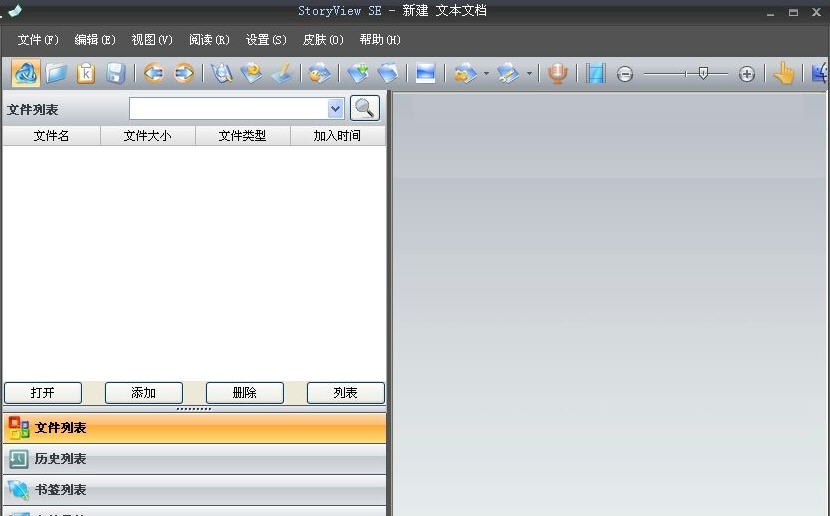This screenshot has height=516, width=830.
Task: Click the open folder toolbar icon
Action: tap(56, 74)
